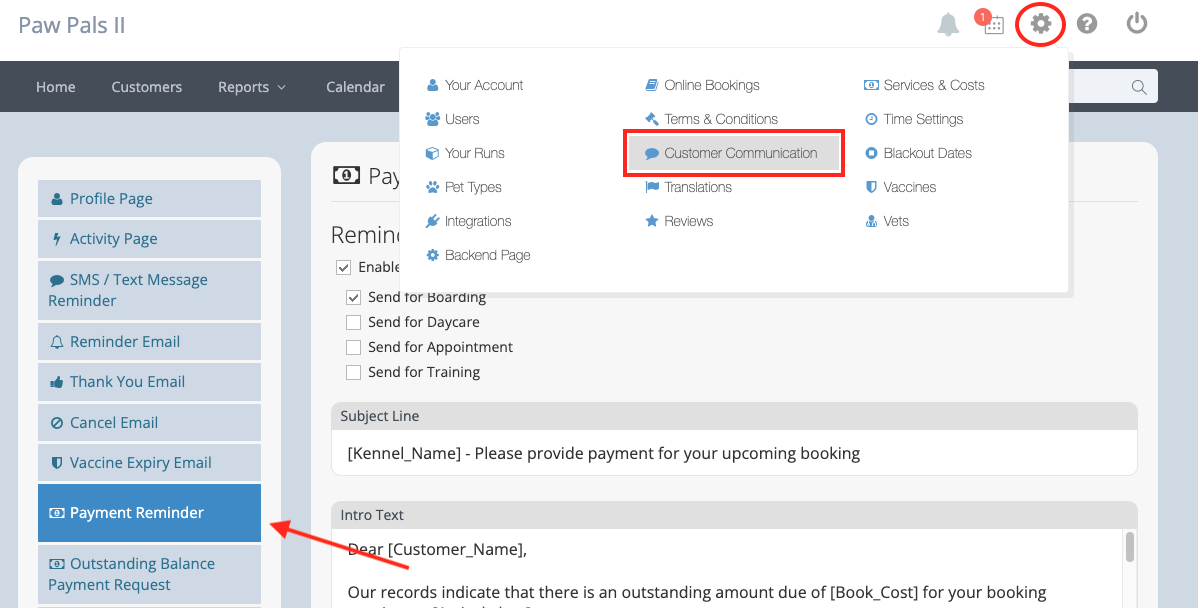Screen dimensions: 1198x608
Task: Click the doctor icon beside Vets
Action: (x=871, y=222)
